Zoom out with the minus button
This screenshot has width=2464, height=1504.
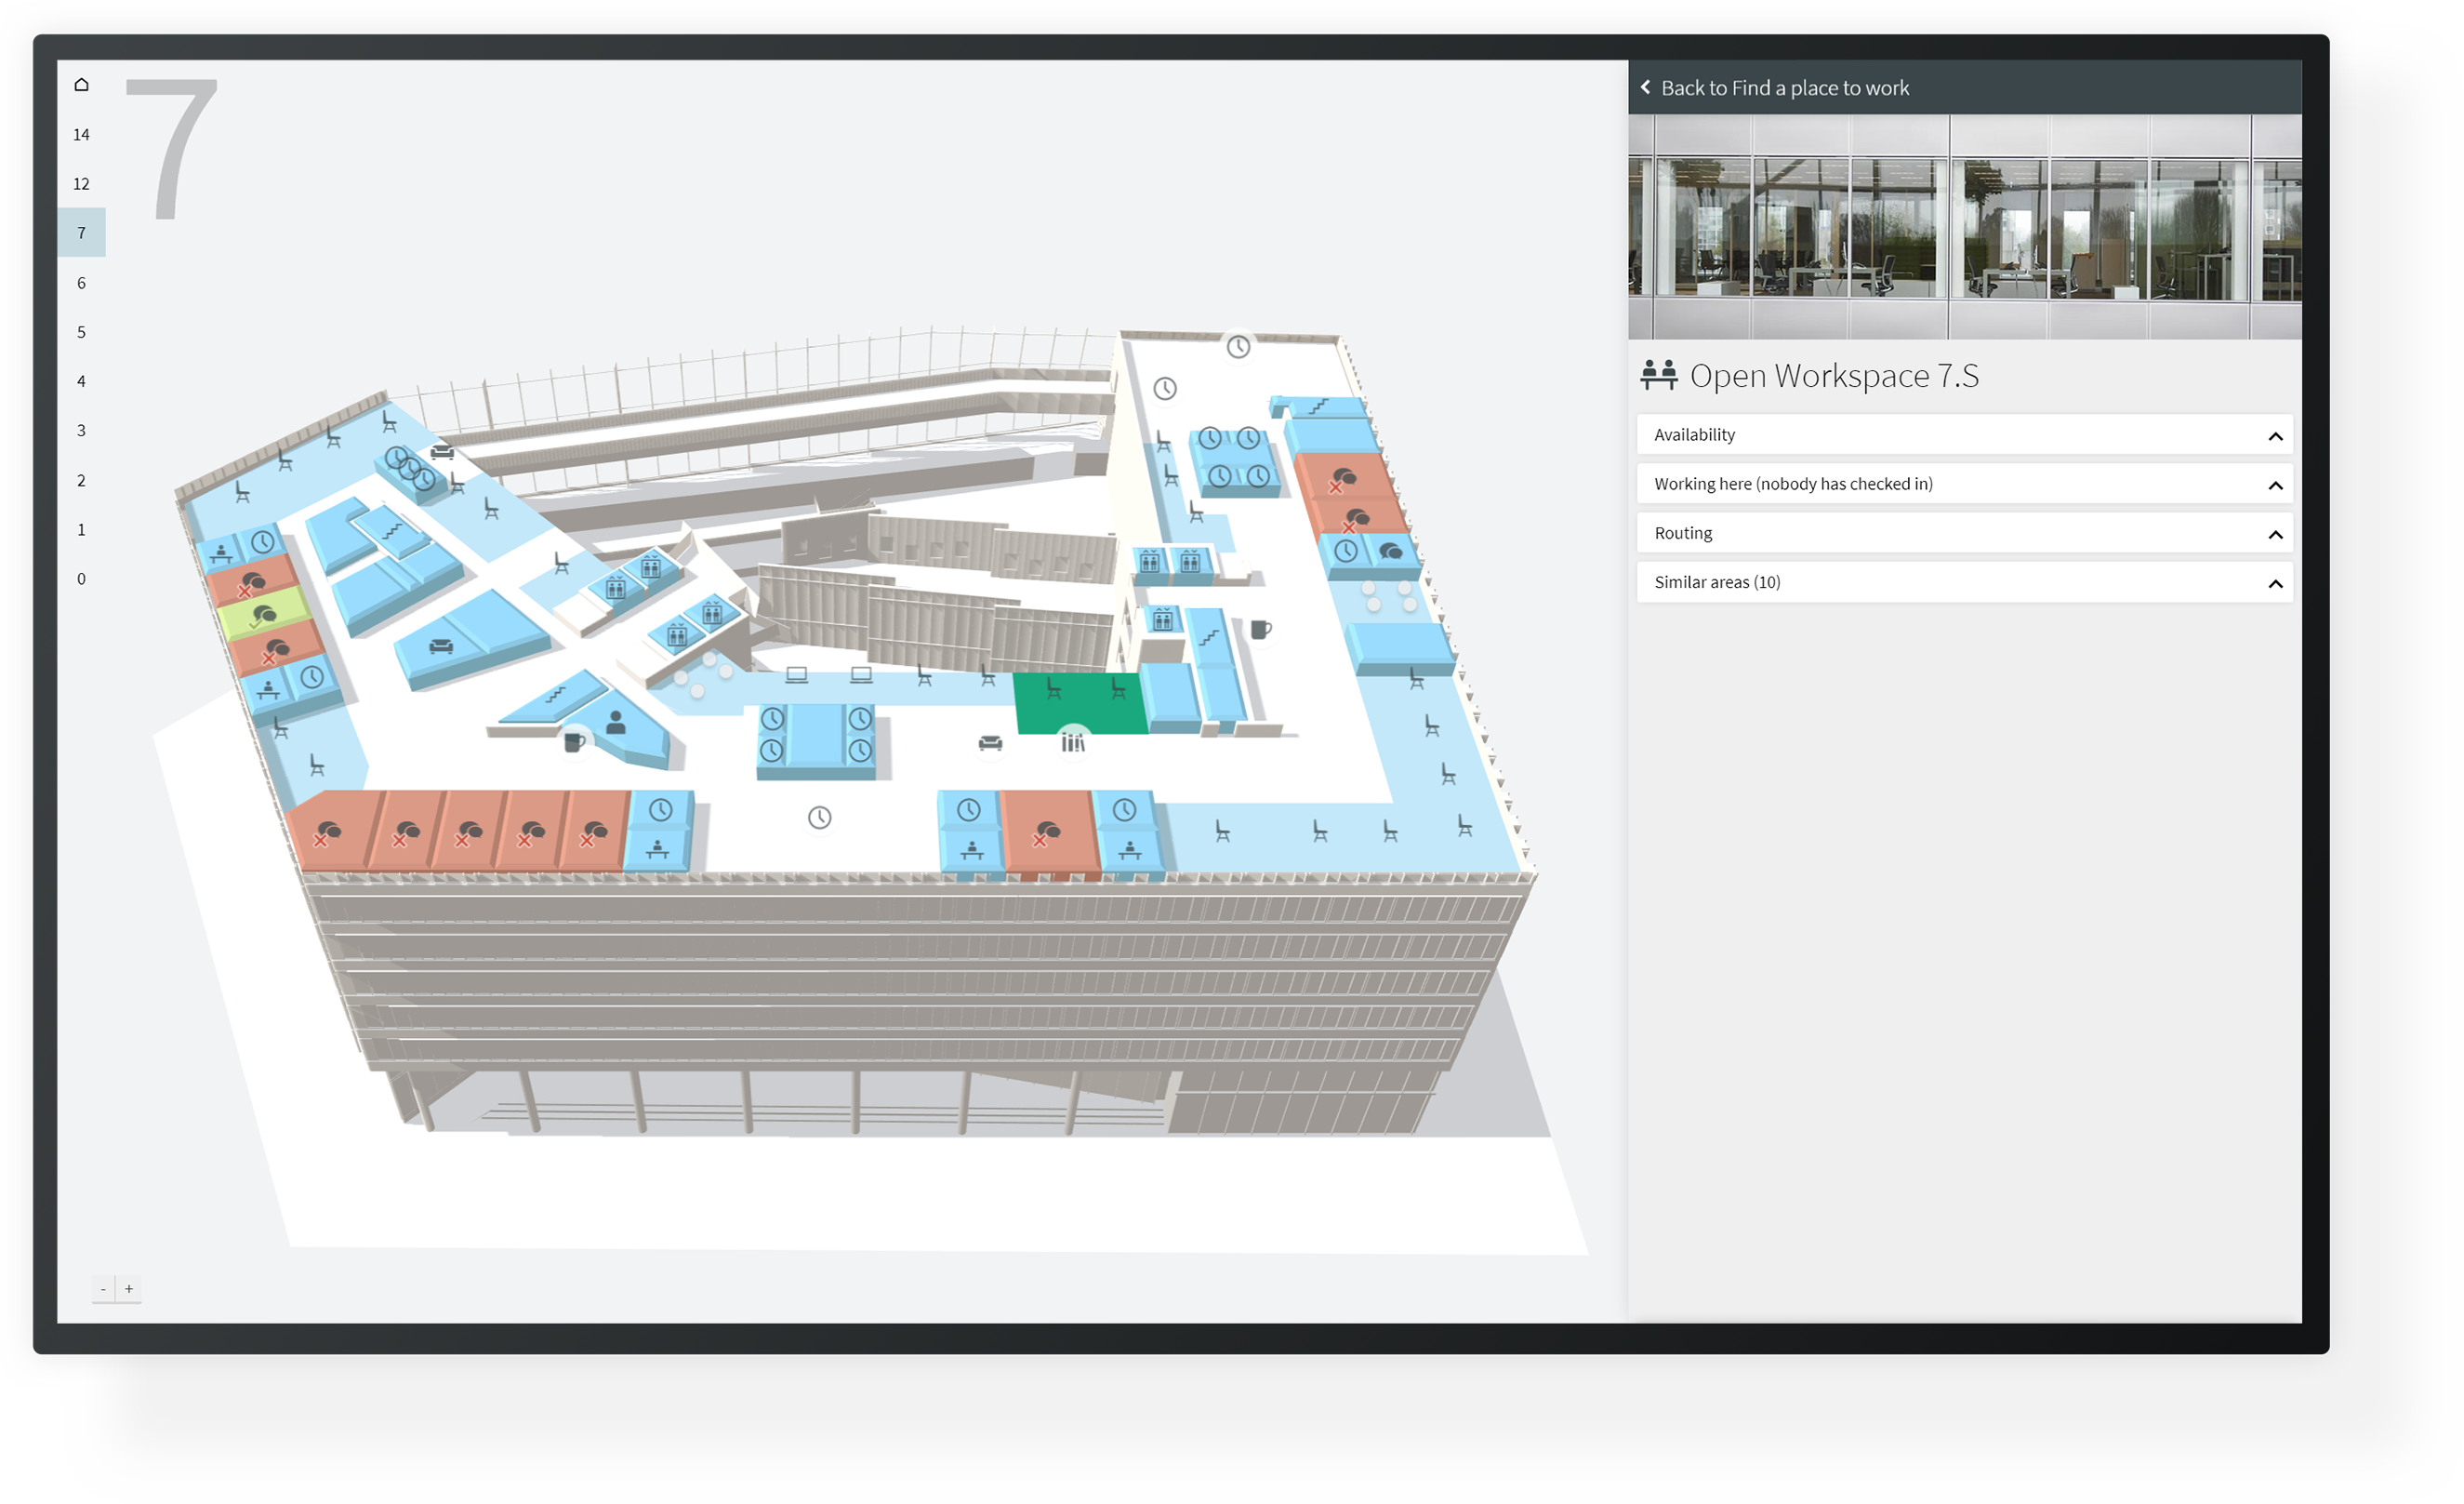click(103, 1289)
